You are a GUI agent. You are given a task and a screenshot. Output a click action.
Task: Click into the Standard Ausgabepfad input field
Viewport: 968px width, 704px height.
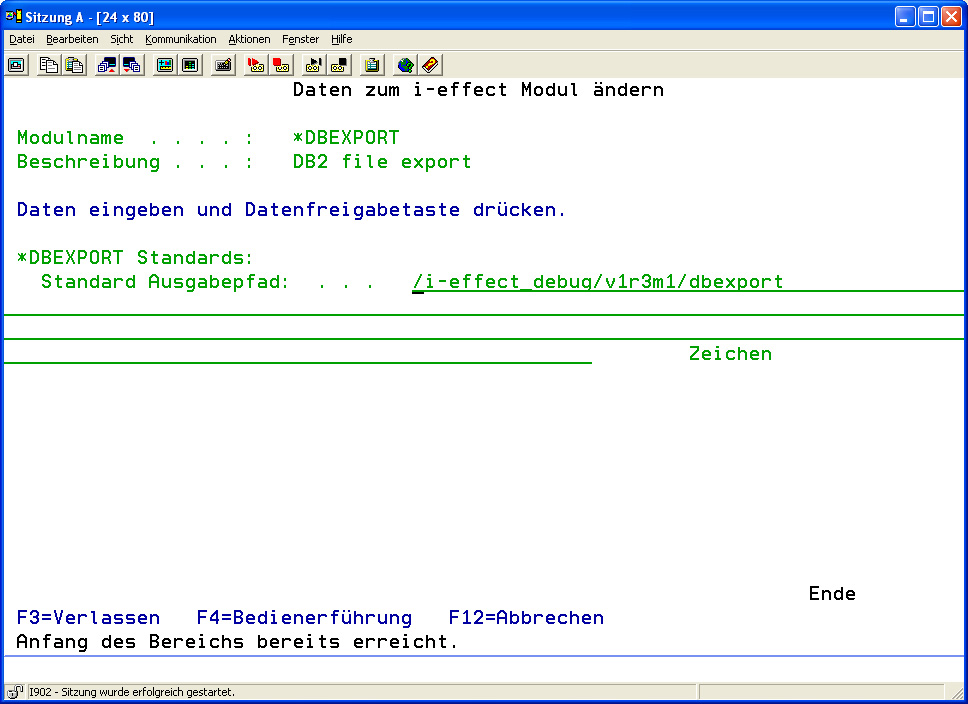[x=598, y=282]
